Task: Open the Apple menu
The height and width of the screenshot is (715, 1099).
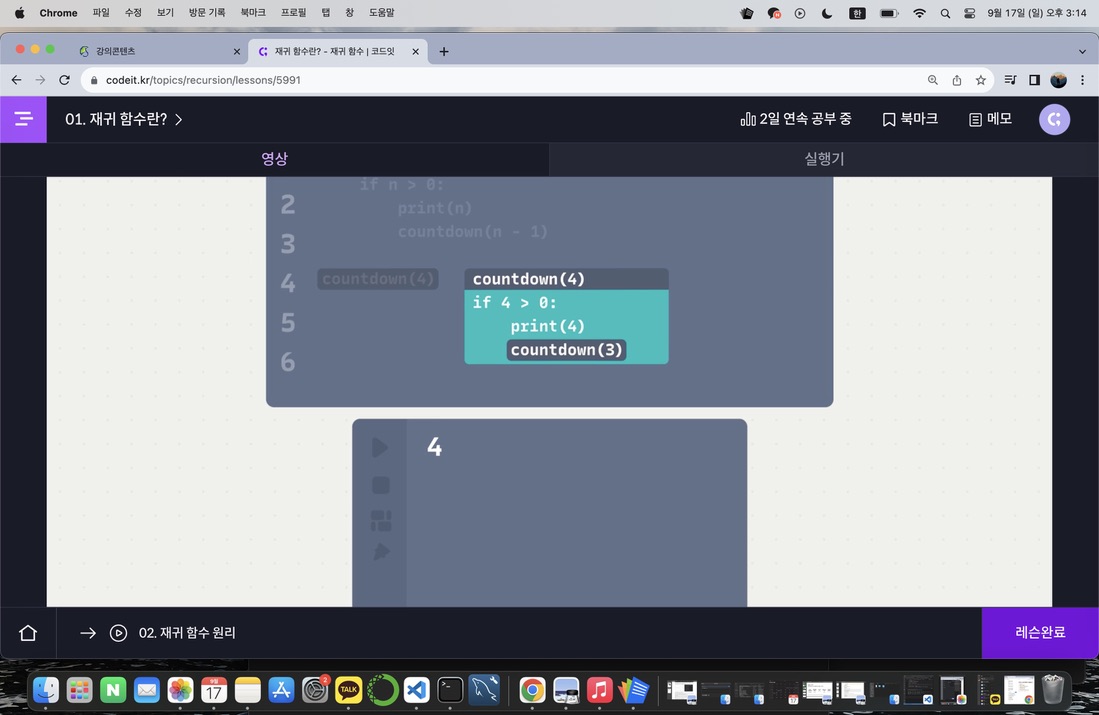Action: (x=20, y=13)
